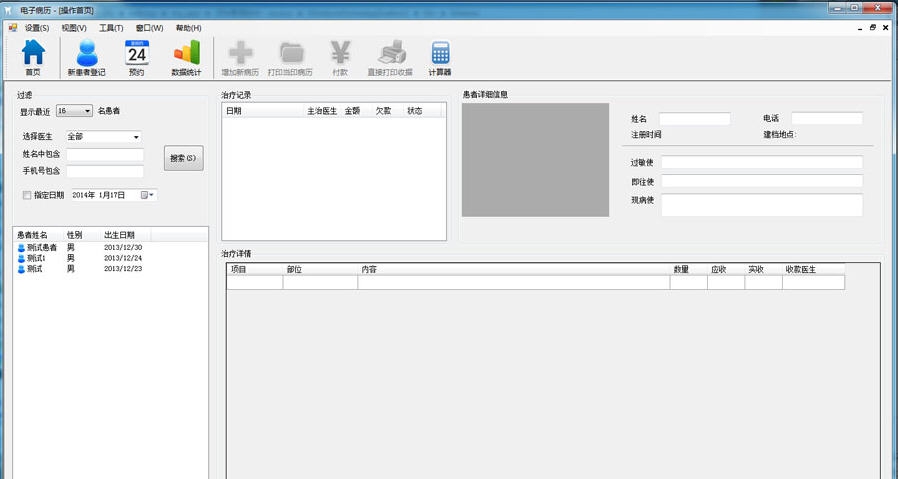Focus the 手机号包含 phone filter field
This screenshot has width=898, height=479.
click(x=105, y=171)
